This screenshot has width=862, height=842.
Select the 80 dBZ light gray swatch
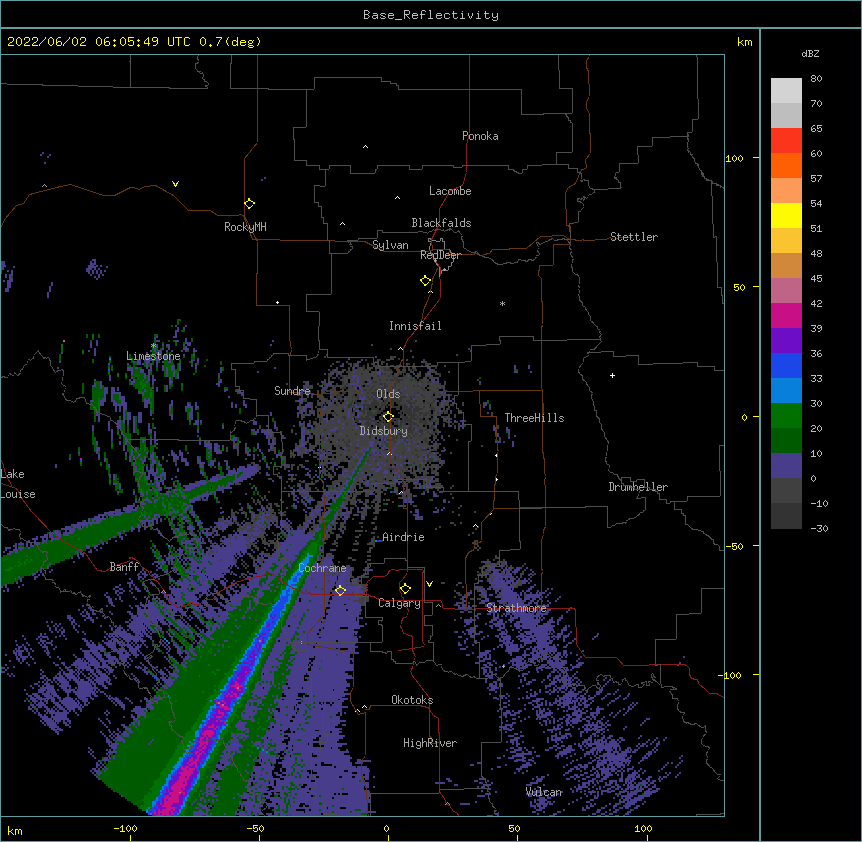(x=786, y=91)
